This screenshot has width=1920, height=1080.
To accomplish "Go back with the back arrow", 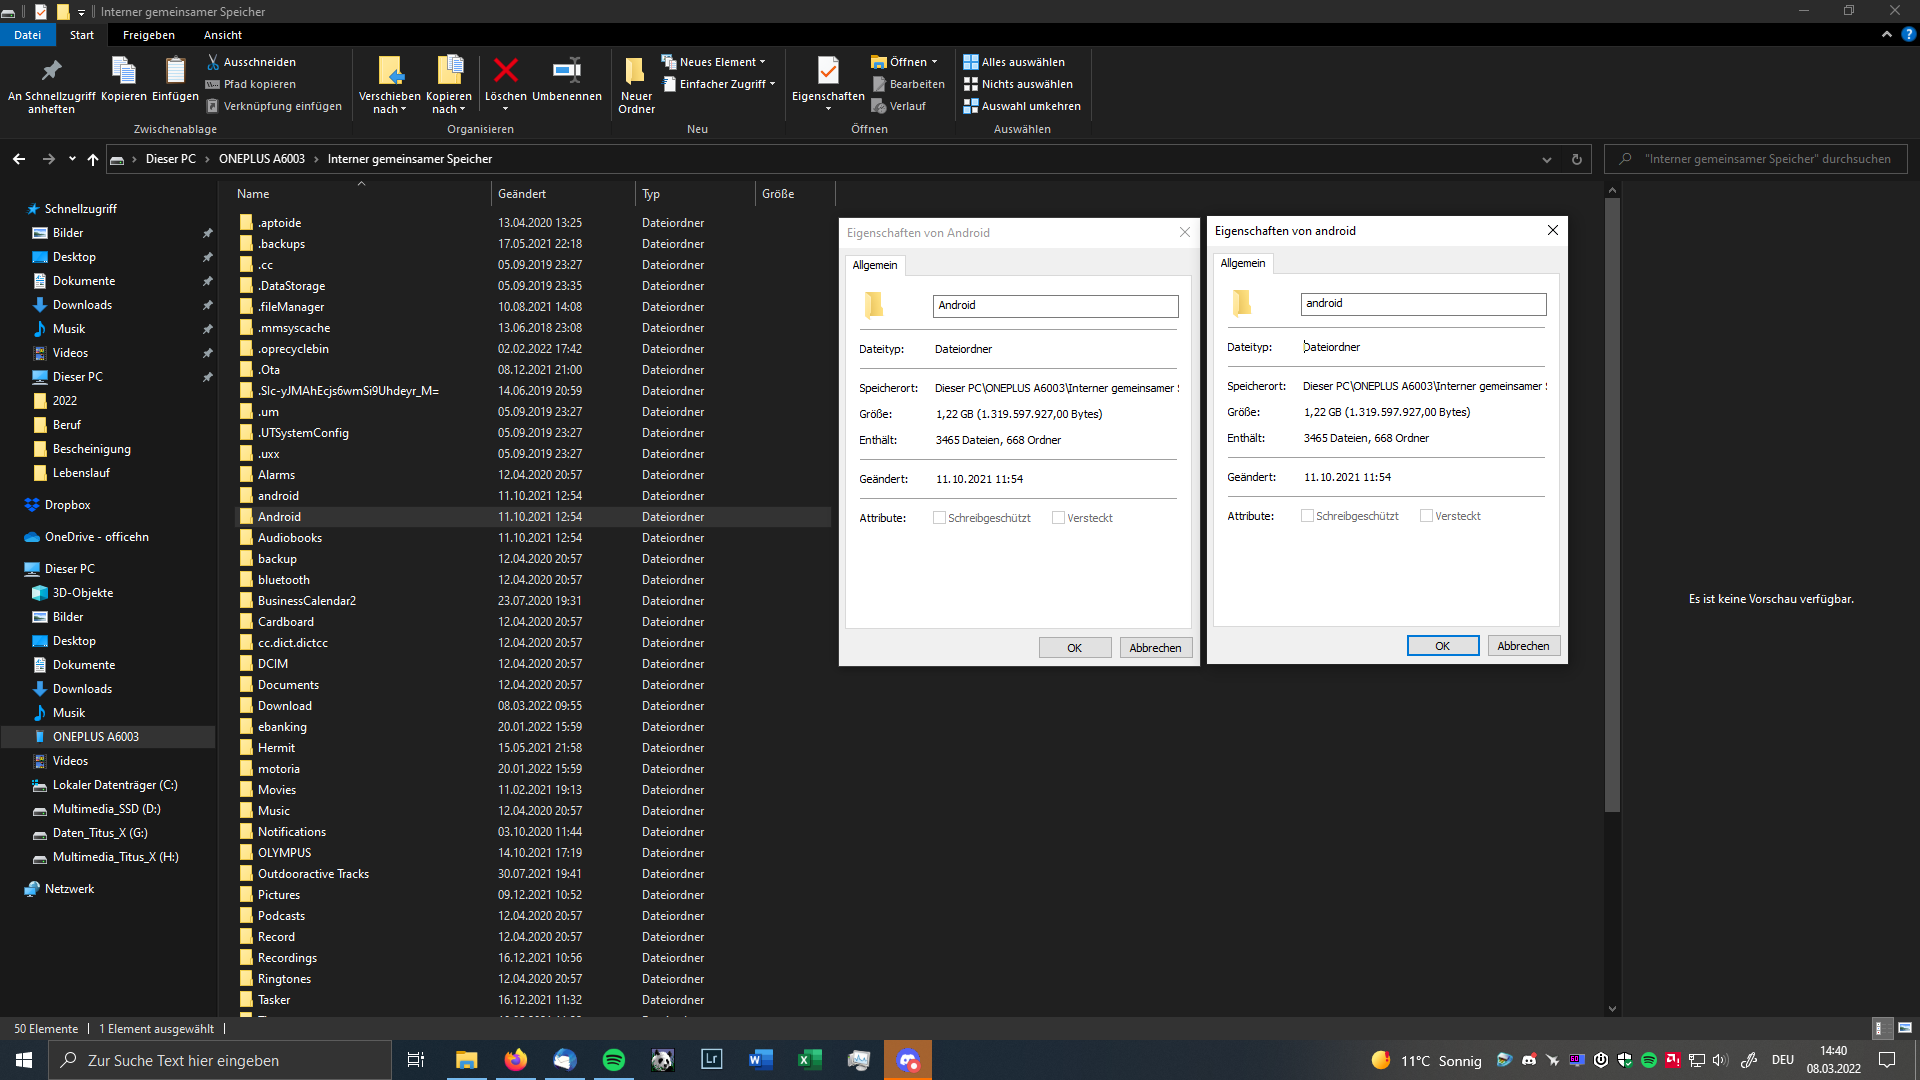I will (x=19, y=159).
